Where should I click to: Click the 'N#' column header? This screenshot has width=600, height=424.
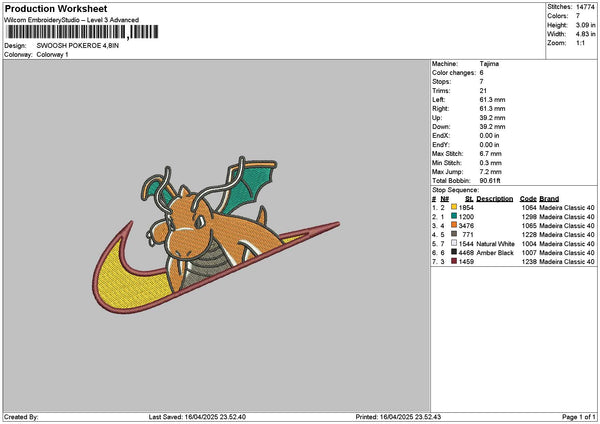pyautogui.click(x=444, y=199)
